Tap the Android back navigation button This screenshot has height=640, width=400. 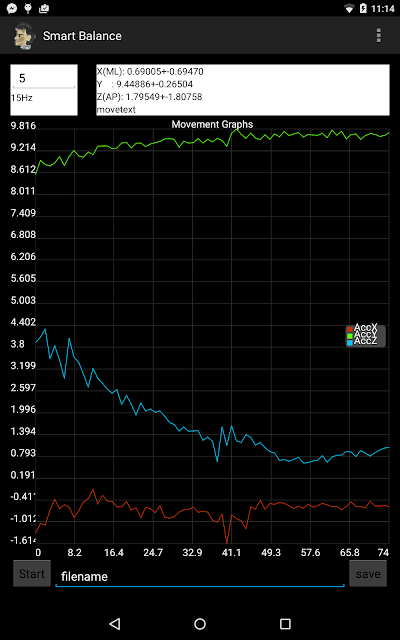pyautogui.click(x=115, y=624)
